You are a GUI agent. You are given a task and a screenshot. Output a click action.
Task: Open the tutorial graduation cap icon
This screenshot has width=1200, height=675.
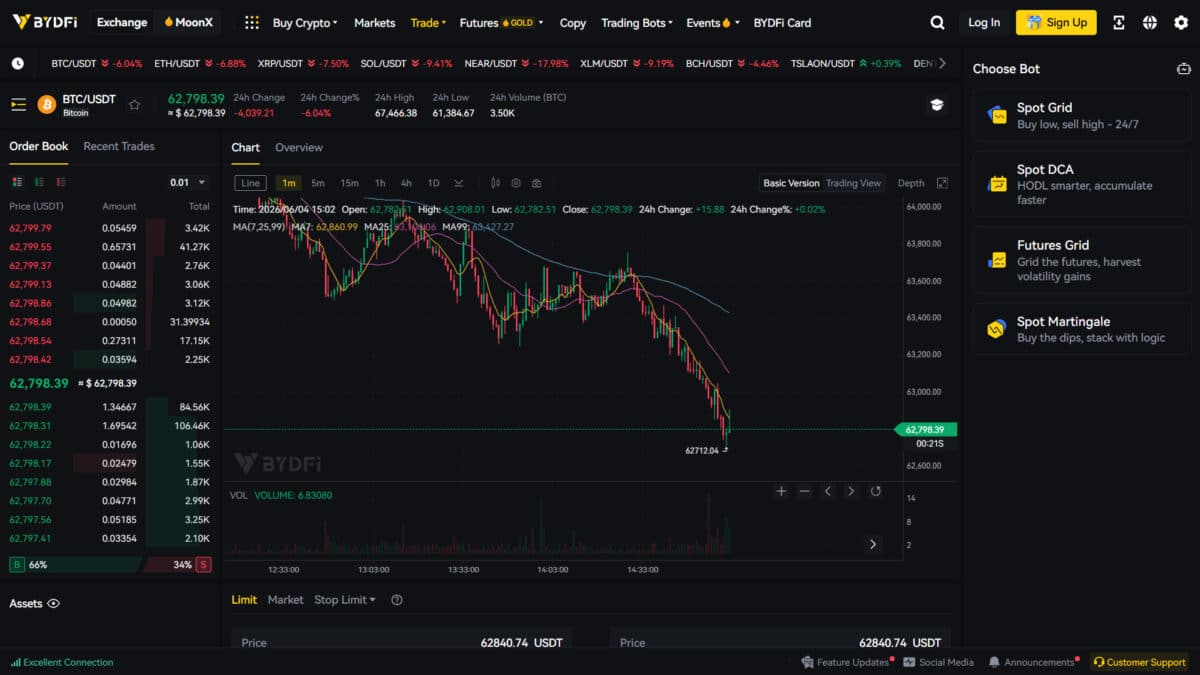[937, 104]
